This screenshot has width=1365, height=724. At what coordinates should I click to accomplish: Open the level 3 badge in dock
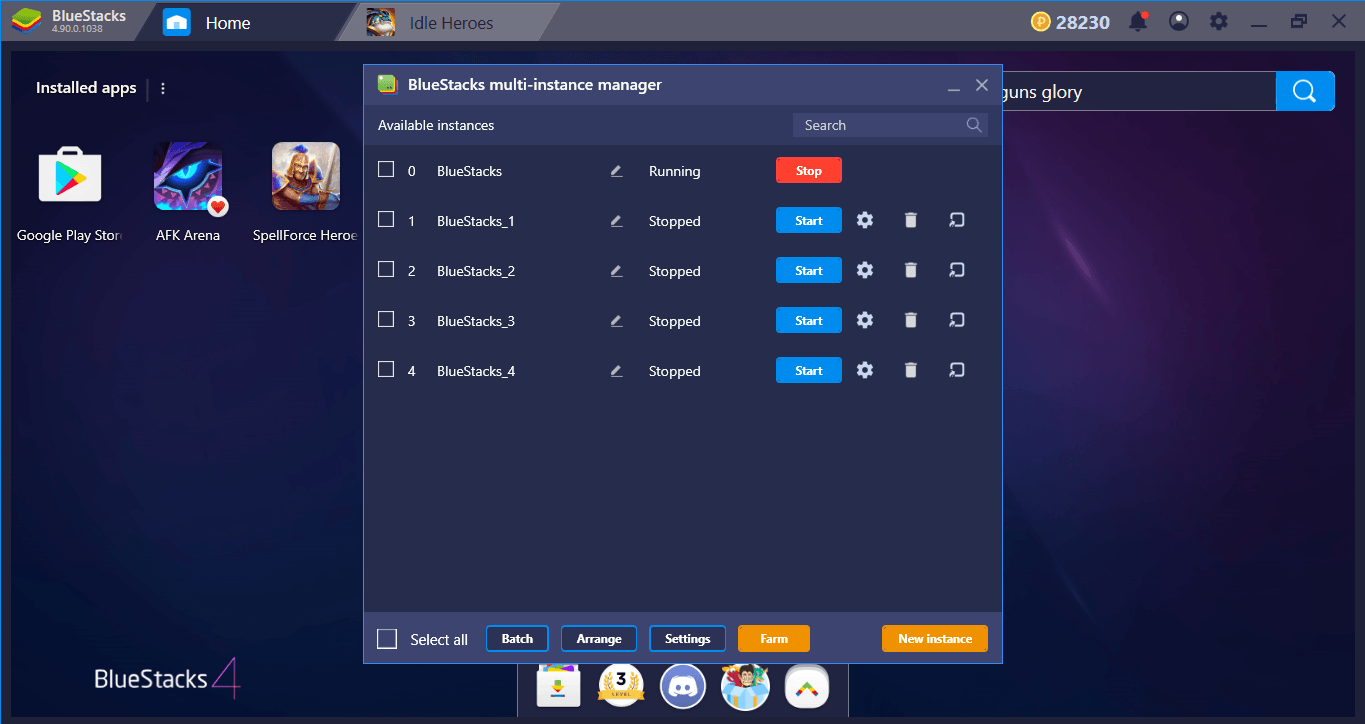coord(621,687)
